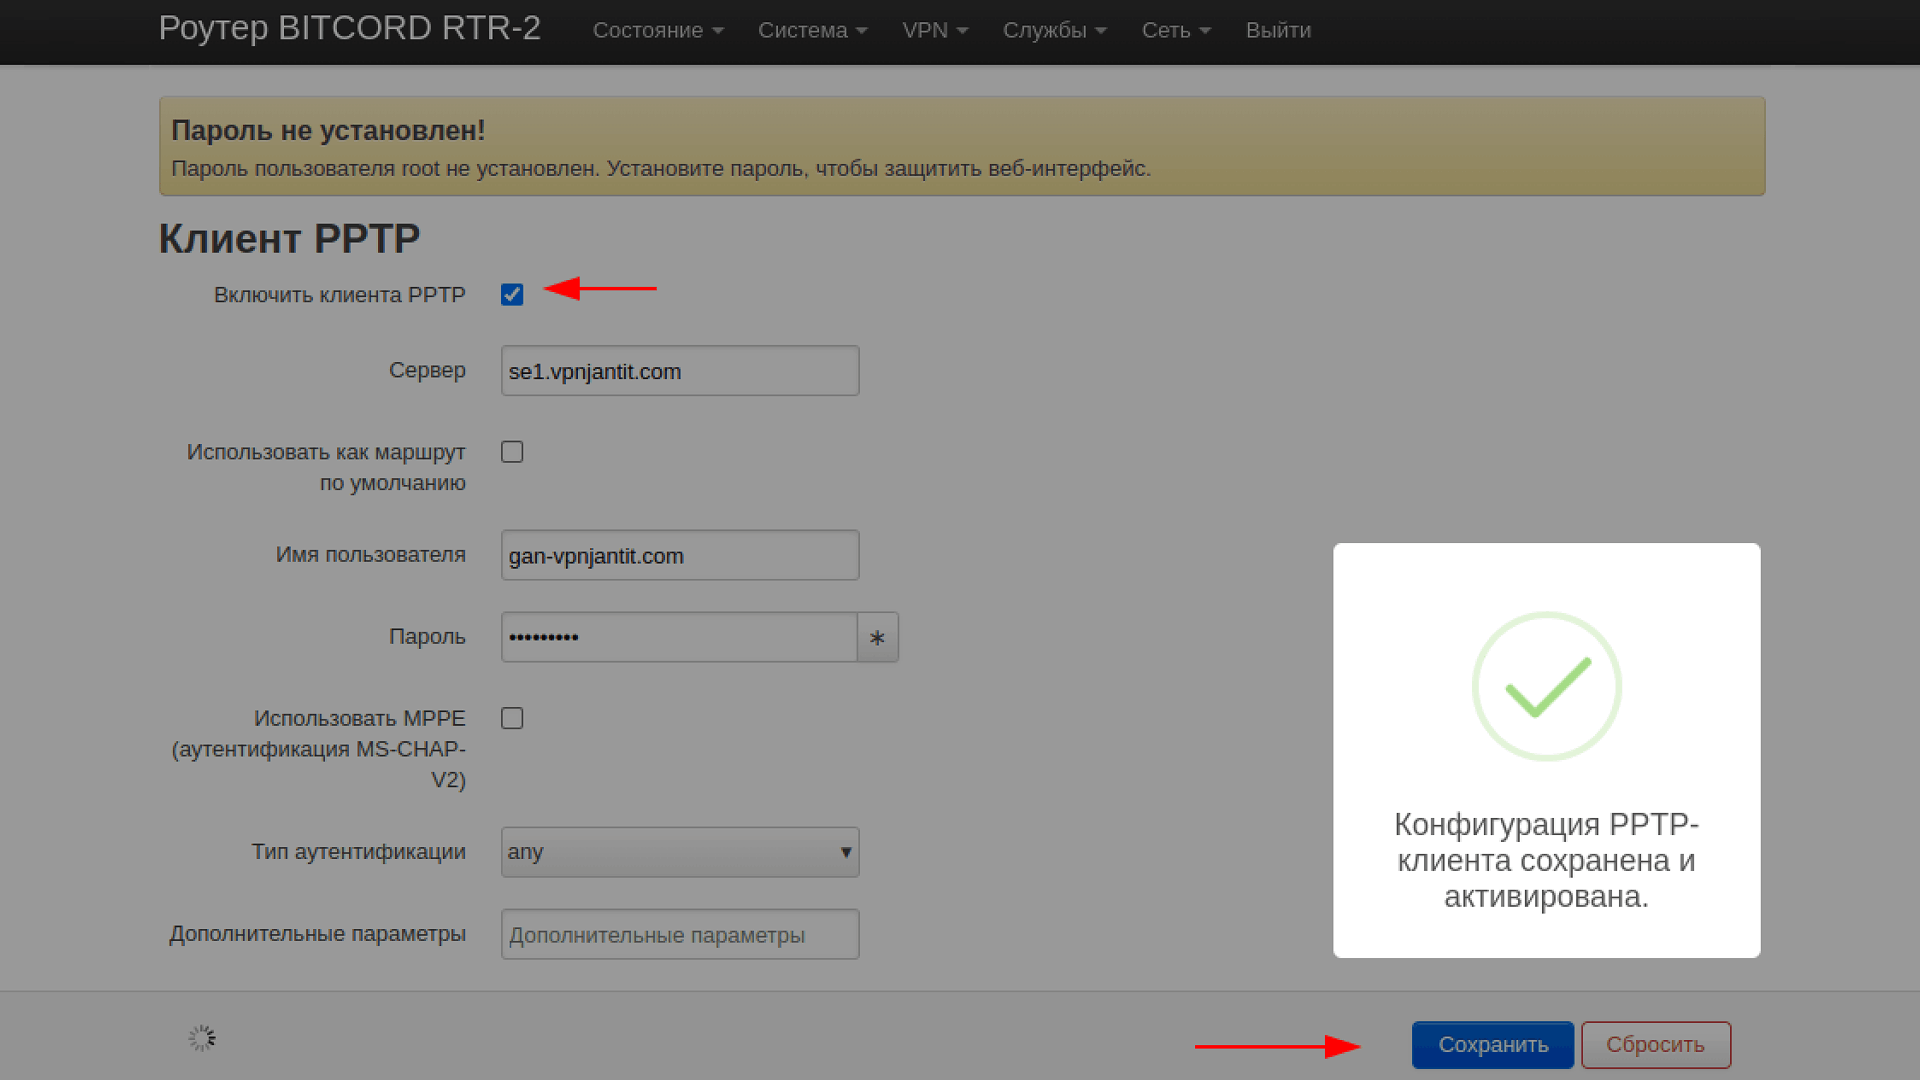1920x1080 pixels.
Task: Enable Использовать как маршрут по умолчанию checkbox
Action: click(512, 452)
